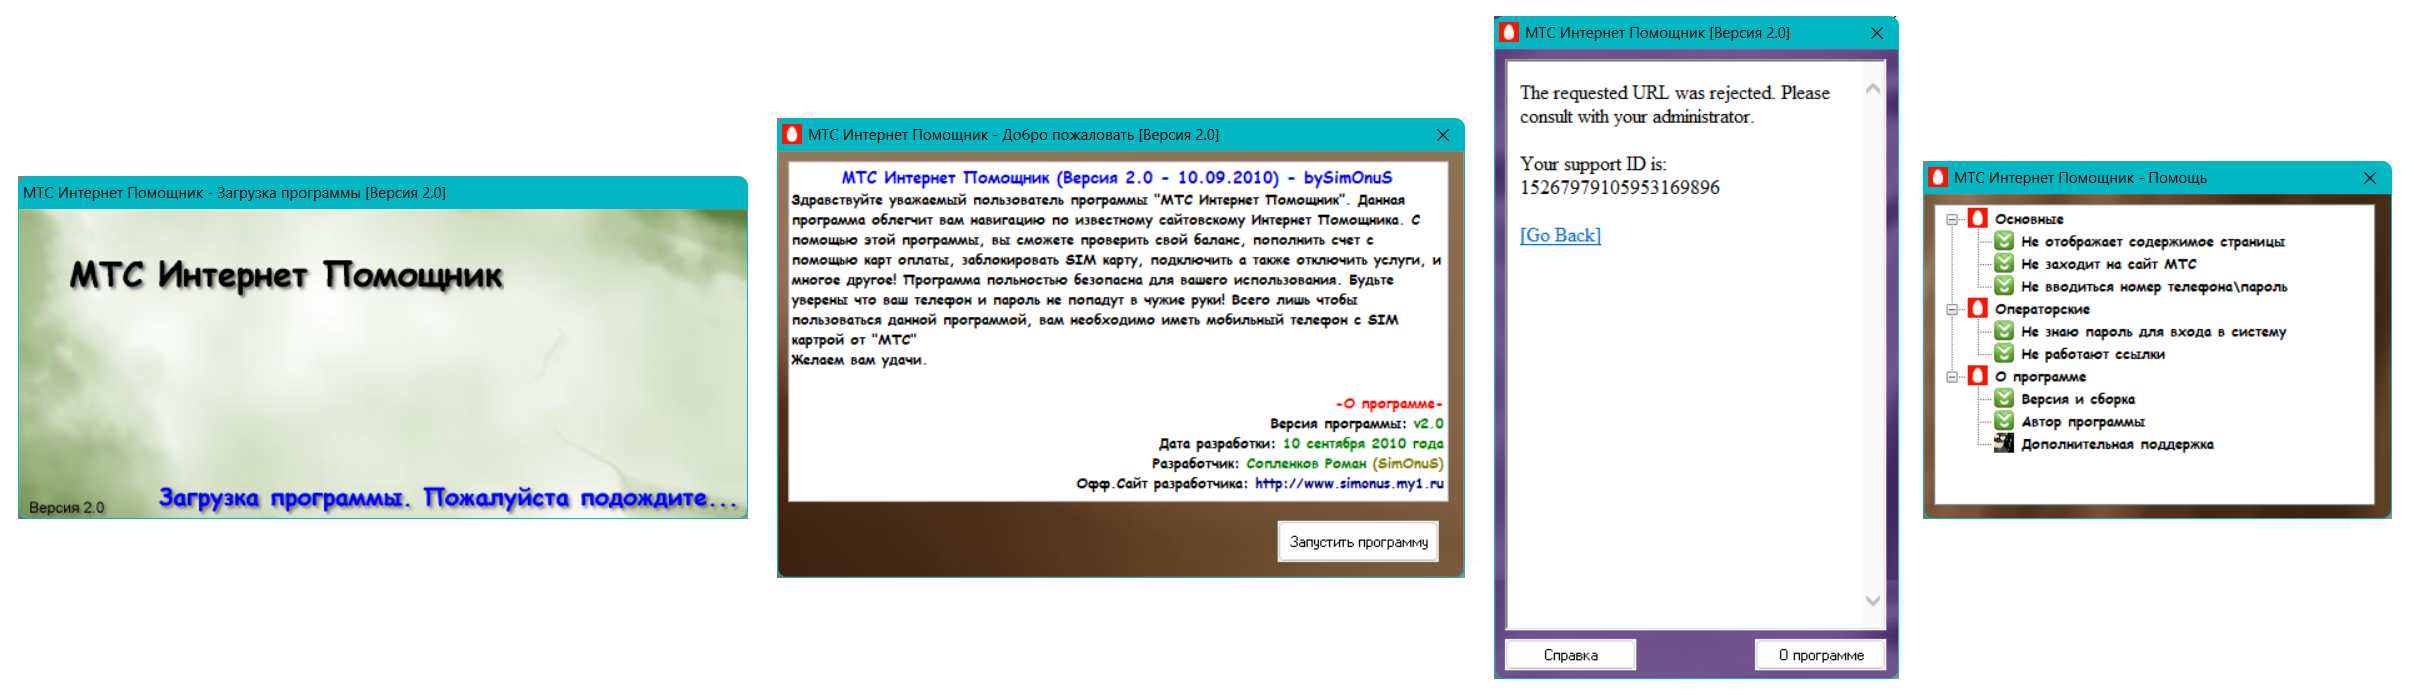Collapse the О программе tree node
The width and height of the screenshot is (2414, 695).
point(1952,376)
